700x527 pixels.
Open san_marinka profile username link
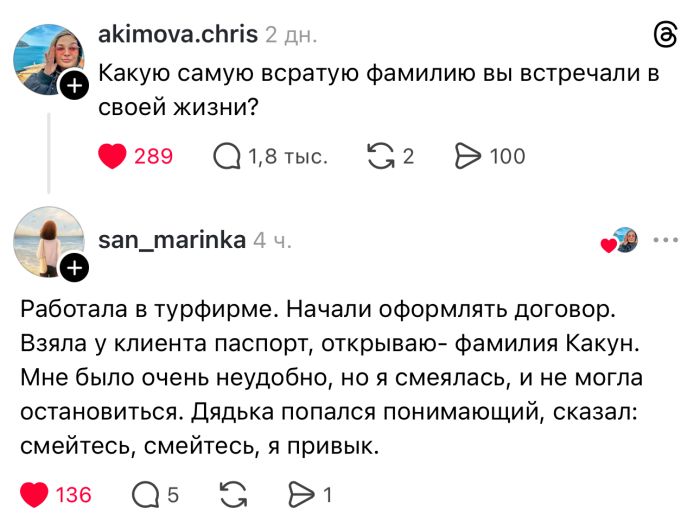click(x=172, y=240)
